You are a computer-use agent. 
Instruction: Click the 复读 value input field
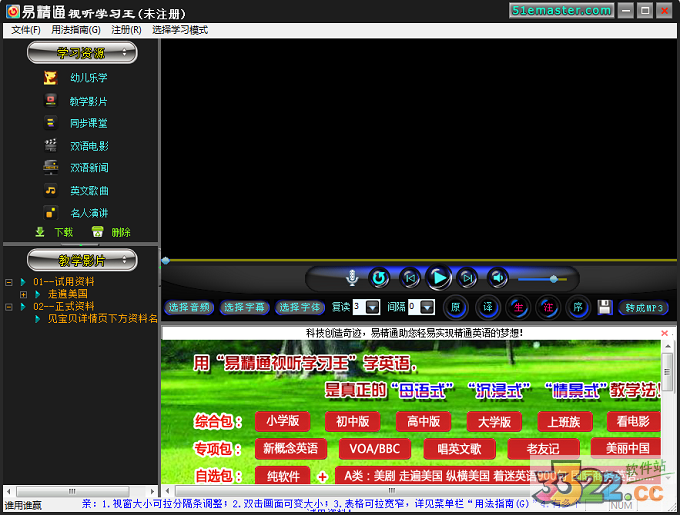coord(360,307)
